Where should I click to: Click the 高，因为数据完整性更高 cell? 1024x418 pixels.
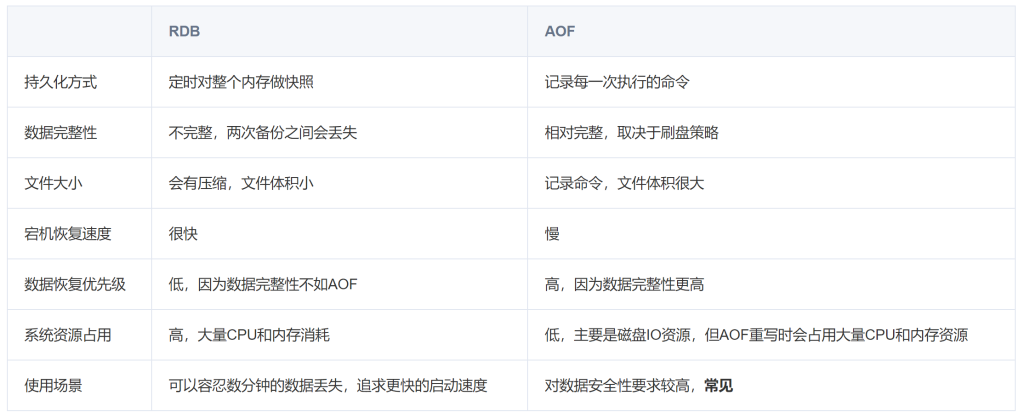(x=624, y=285)
